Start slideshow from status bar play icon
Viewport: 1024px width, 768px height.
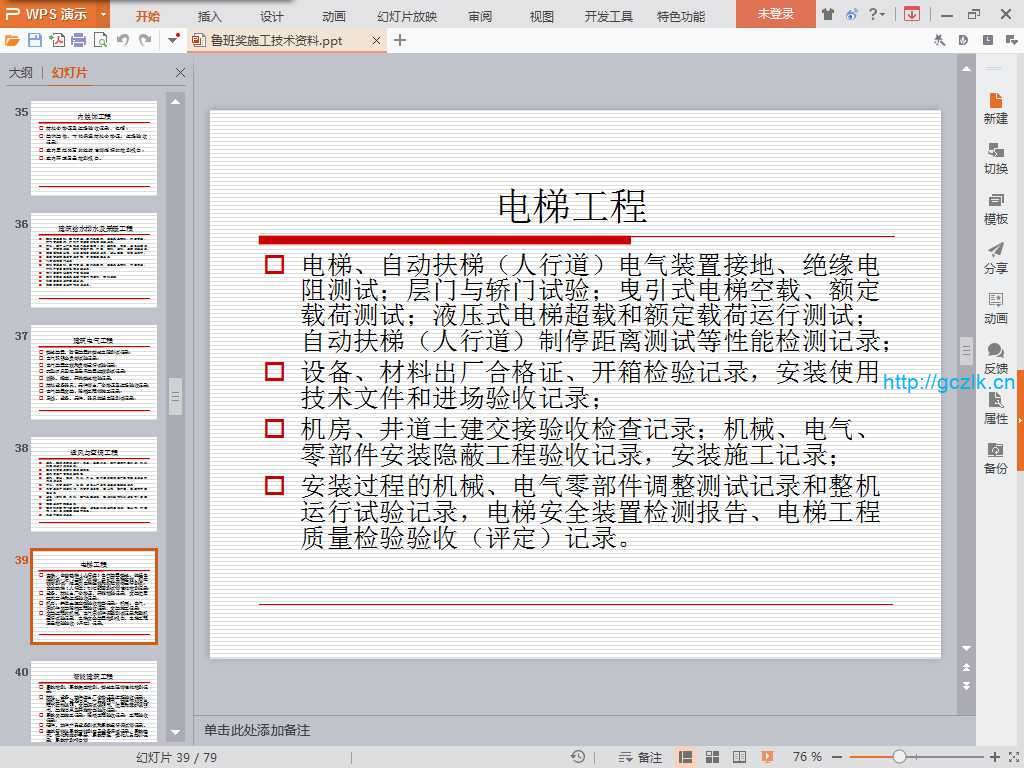coord(767,757)
